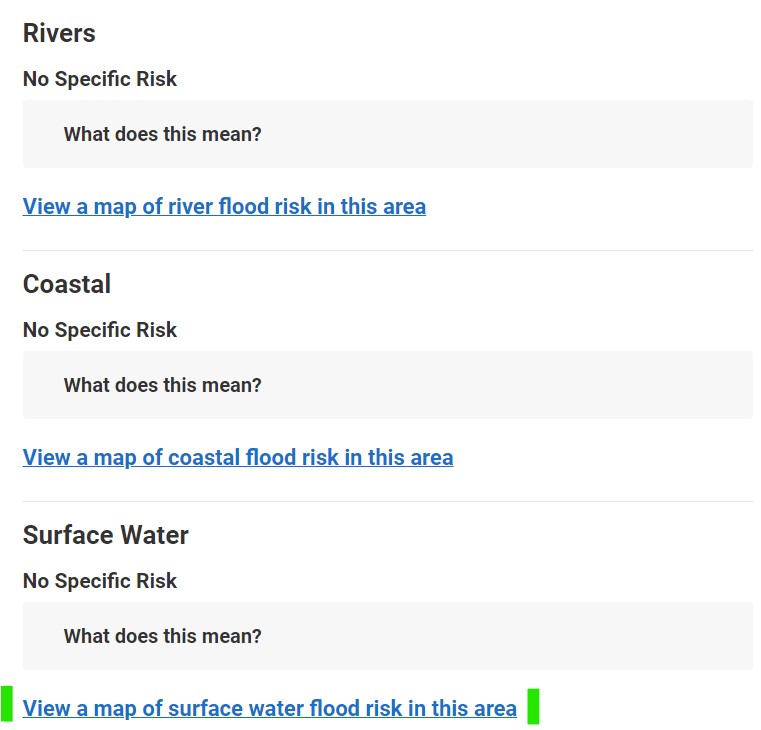Viewport: 761px width, 730px height.
Task: View the surface water flood risk map
Action: 269,709
